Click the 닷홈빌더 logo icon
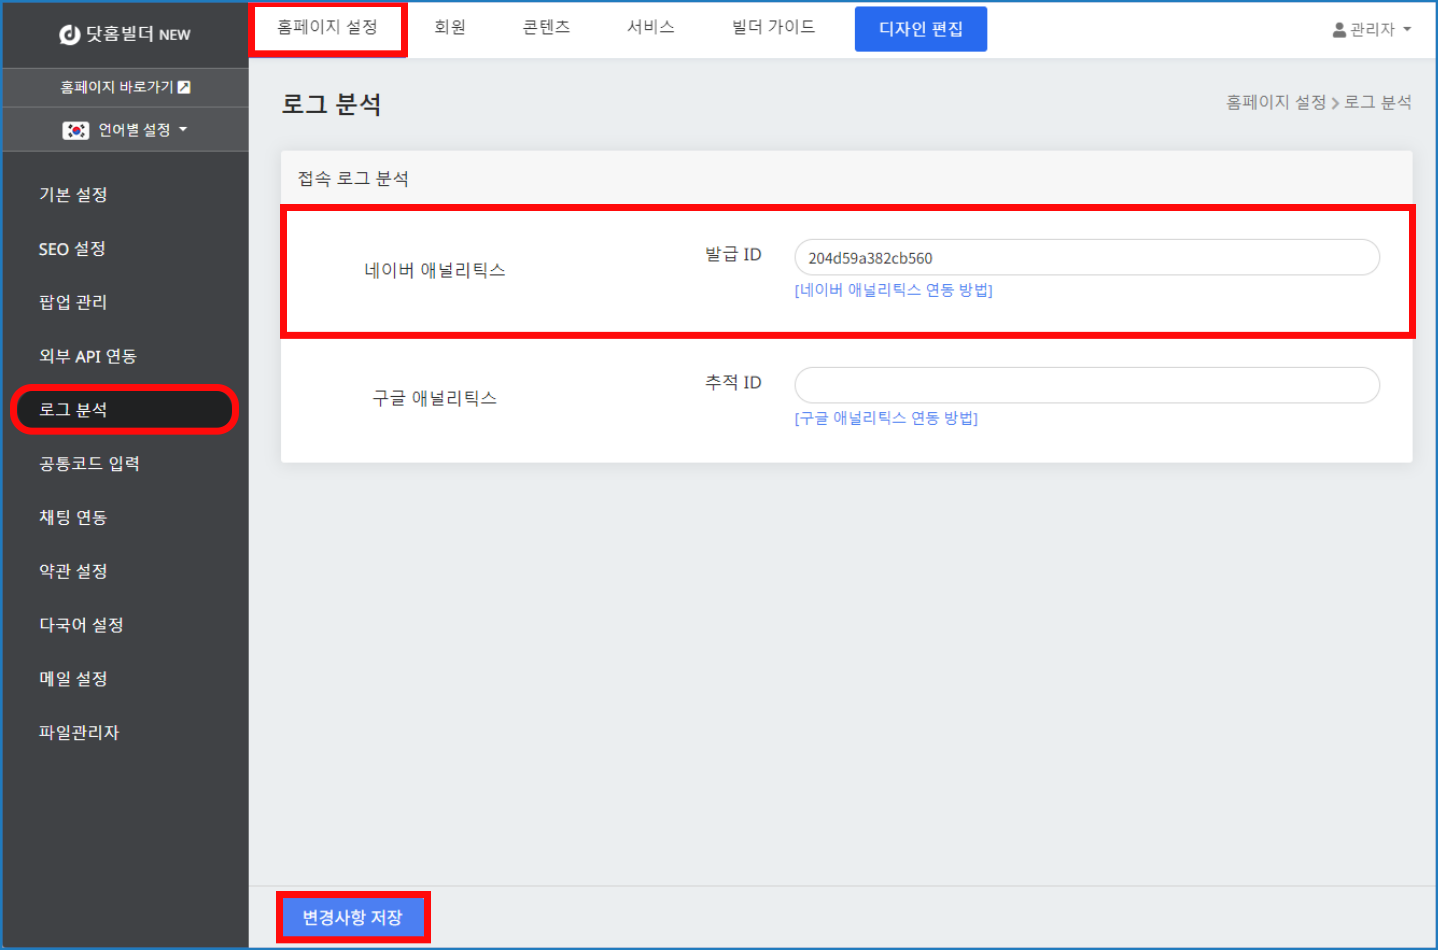This screenshot has height=950, width=1438. coord(69,35)
